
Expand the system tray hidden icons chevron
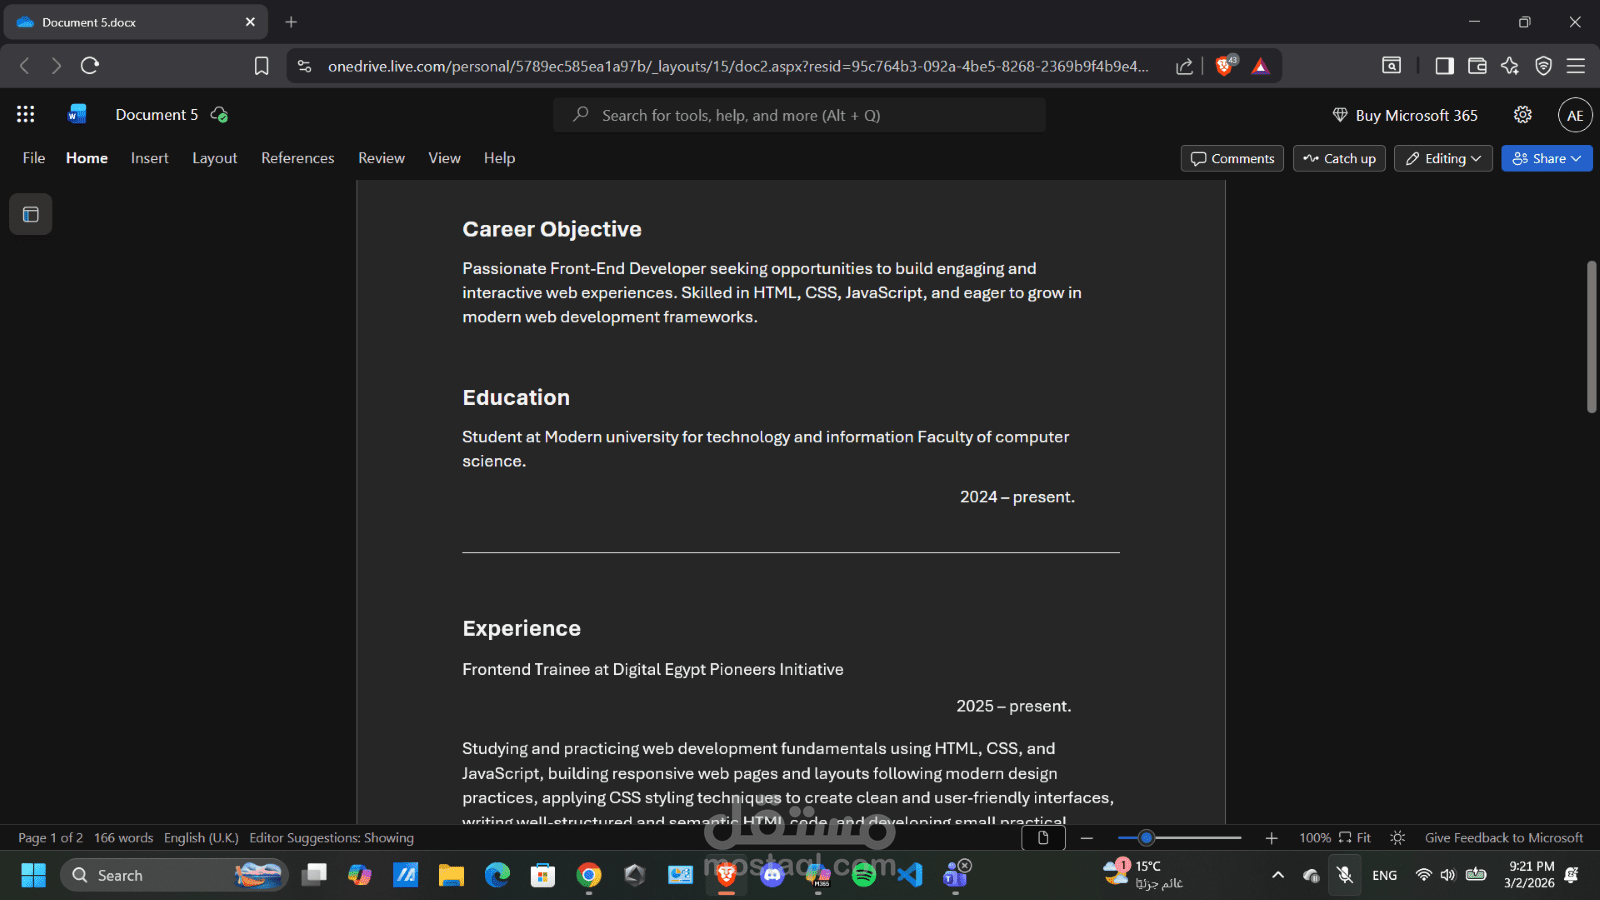(x=1278, y=875)
